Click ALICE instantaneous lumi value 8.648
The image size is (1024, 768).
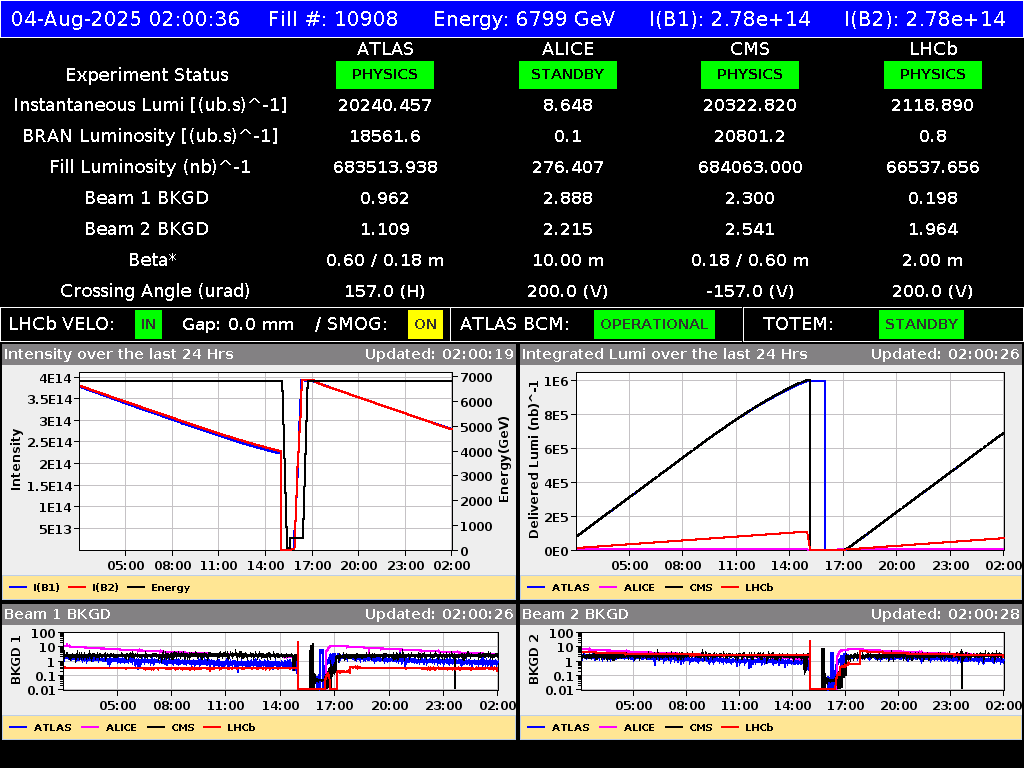pyautogui.click(x=568, y=105)
